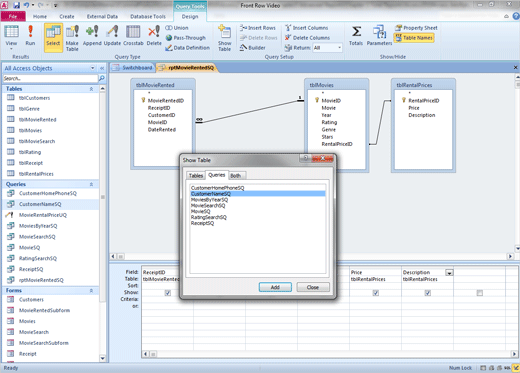
Task: Open the Home ribbon tab
Action: [40, 16]
